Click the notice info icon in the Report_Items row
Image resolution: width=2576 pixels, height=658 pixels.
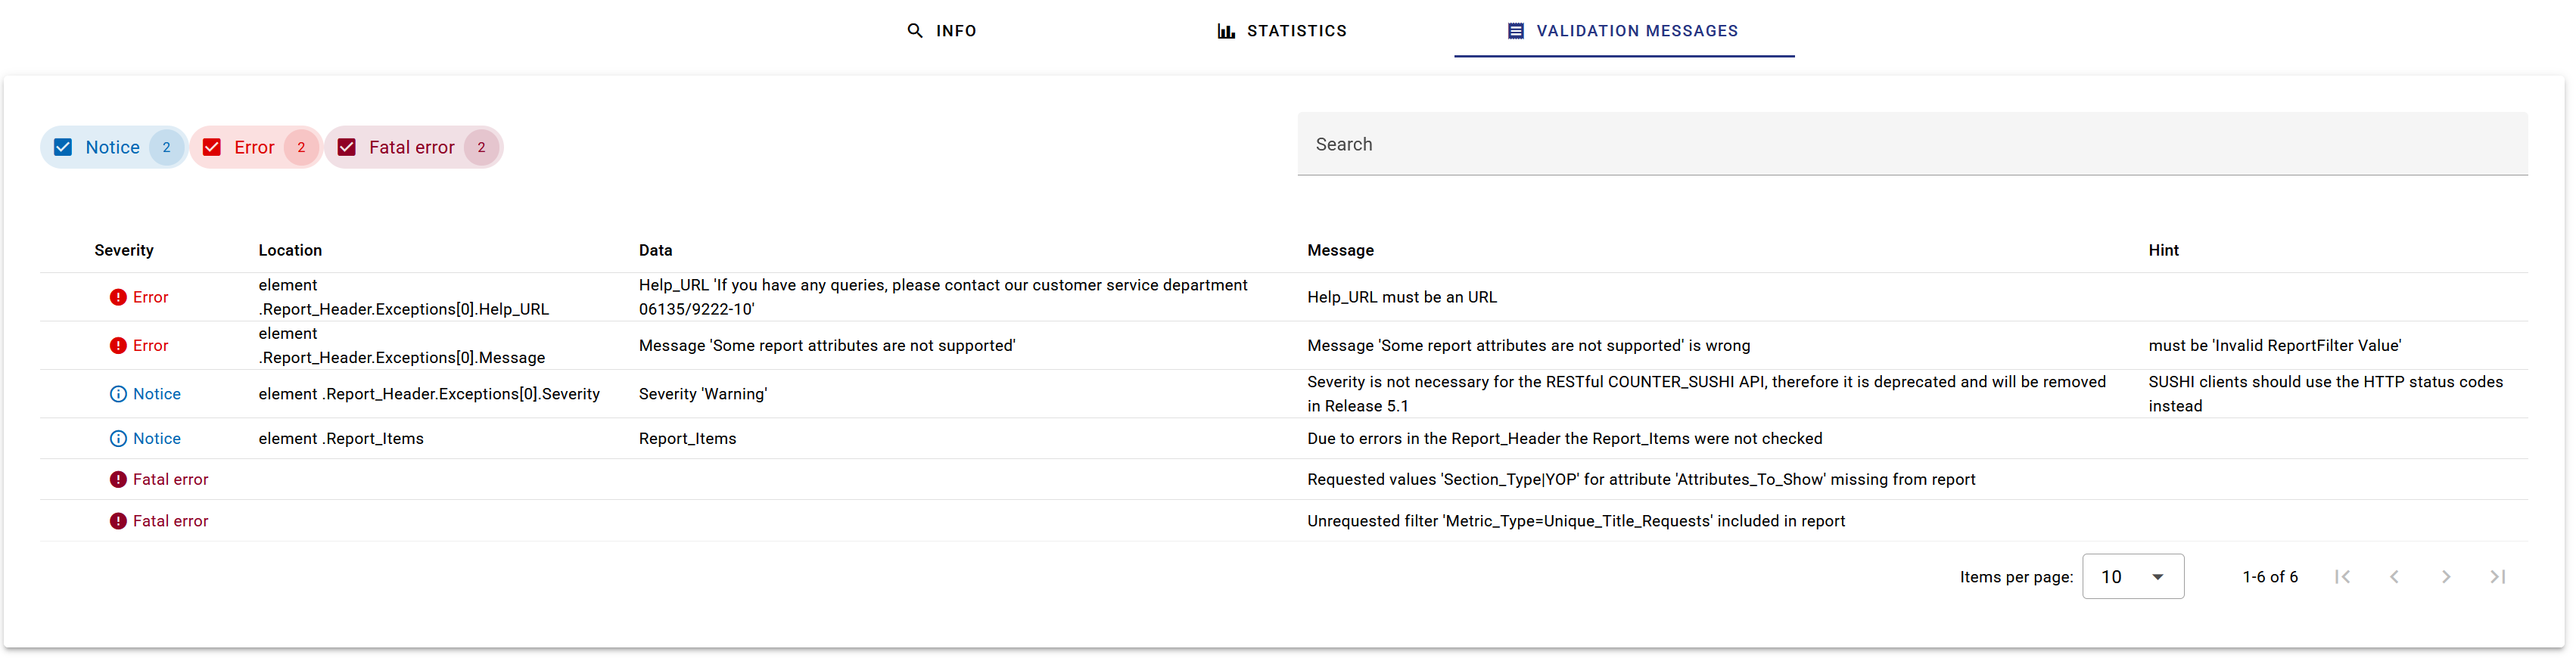click(118, 439)
